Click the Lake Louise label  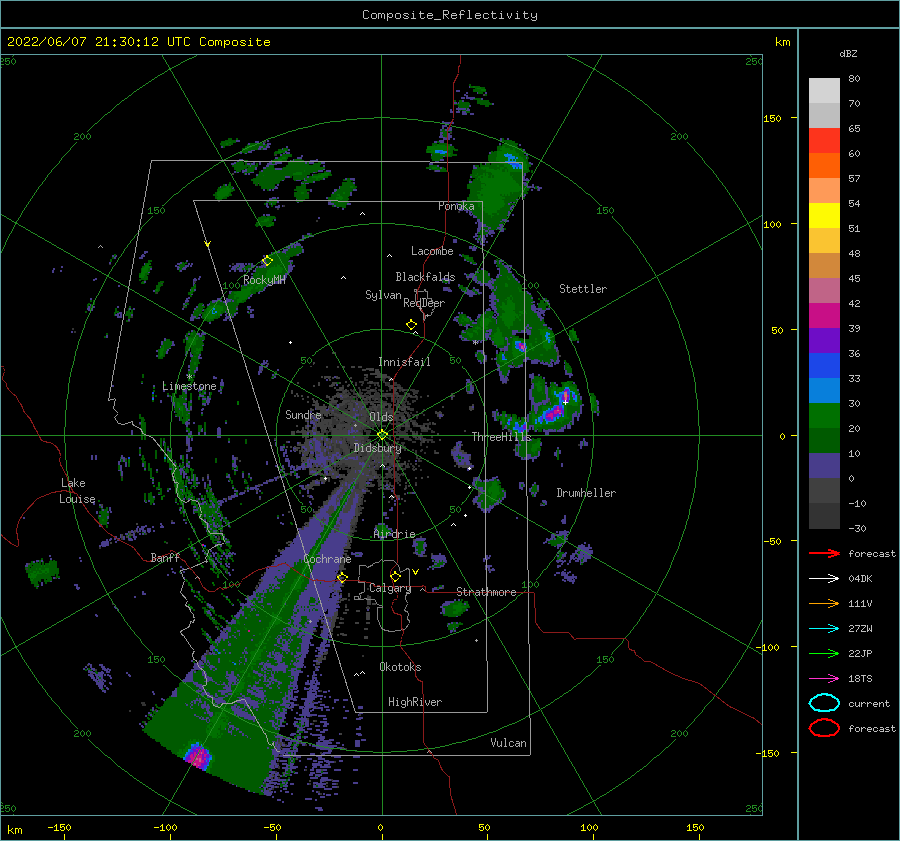(78, 491)
